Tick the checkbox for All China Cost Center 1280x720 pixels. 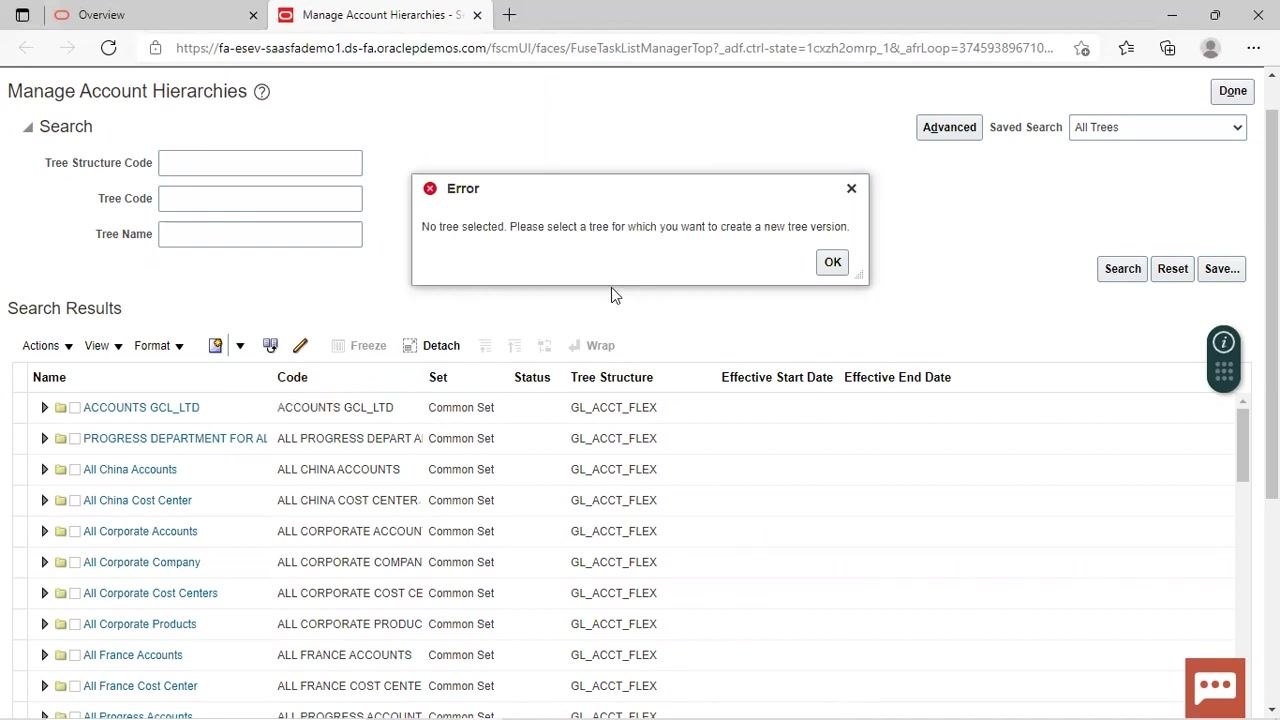coord(75,501)
